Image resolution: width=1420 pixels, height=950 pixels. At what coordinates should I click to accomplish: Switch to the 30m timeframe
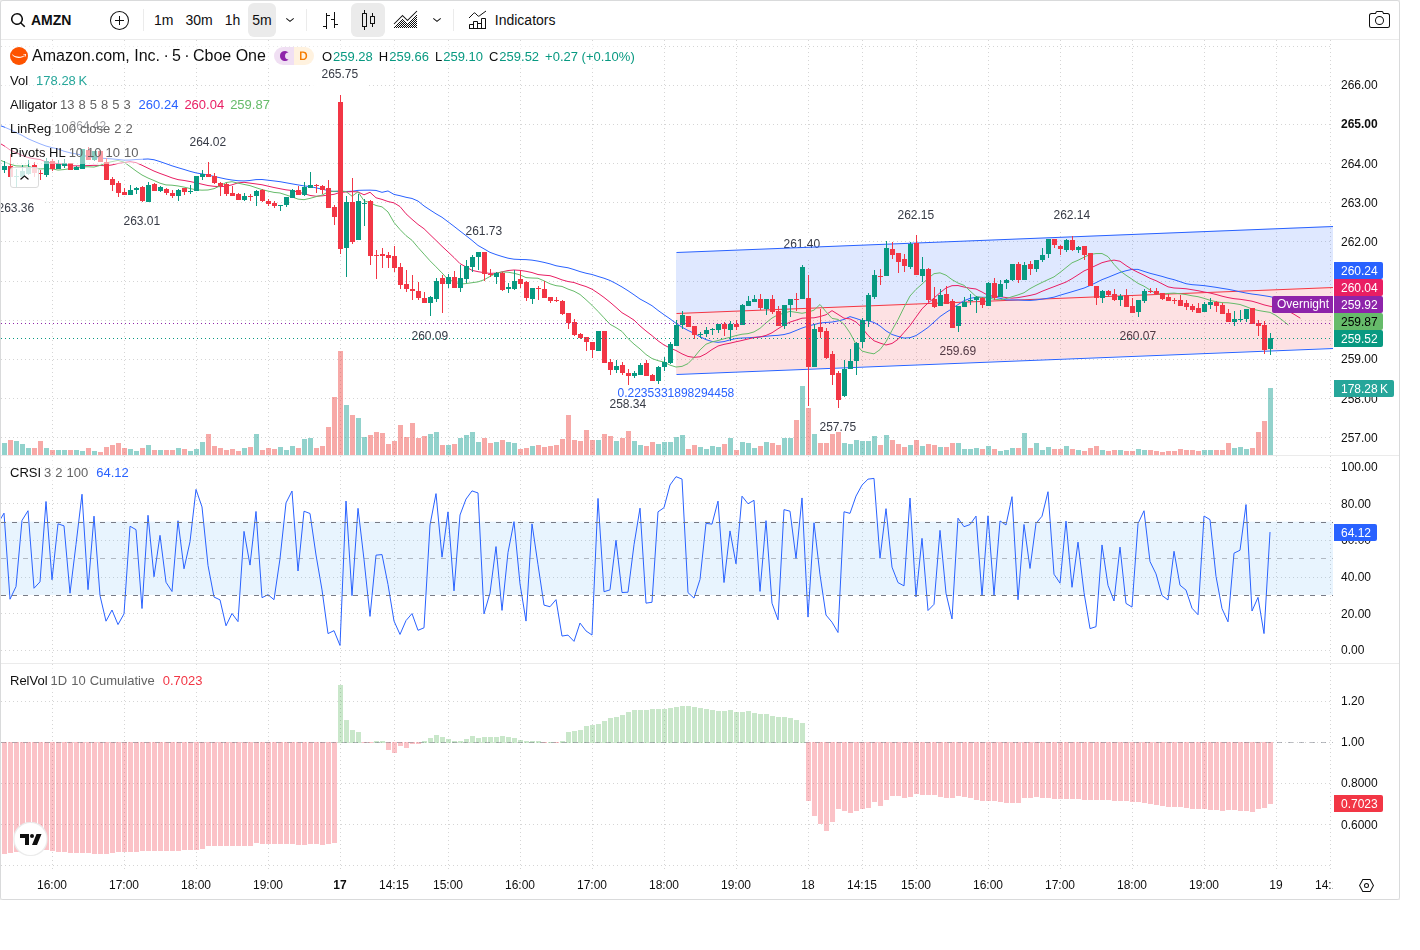199,20
